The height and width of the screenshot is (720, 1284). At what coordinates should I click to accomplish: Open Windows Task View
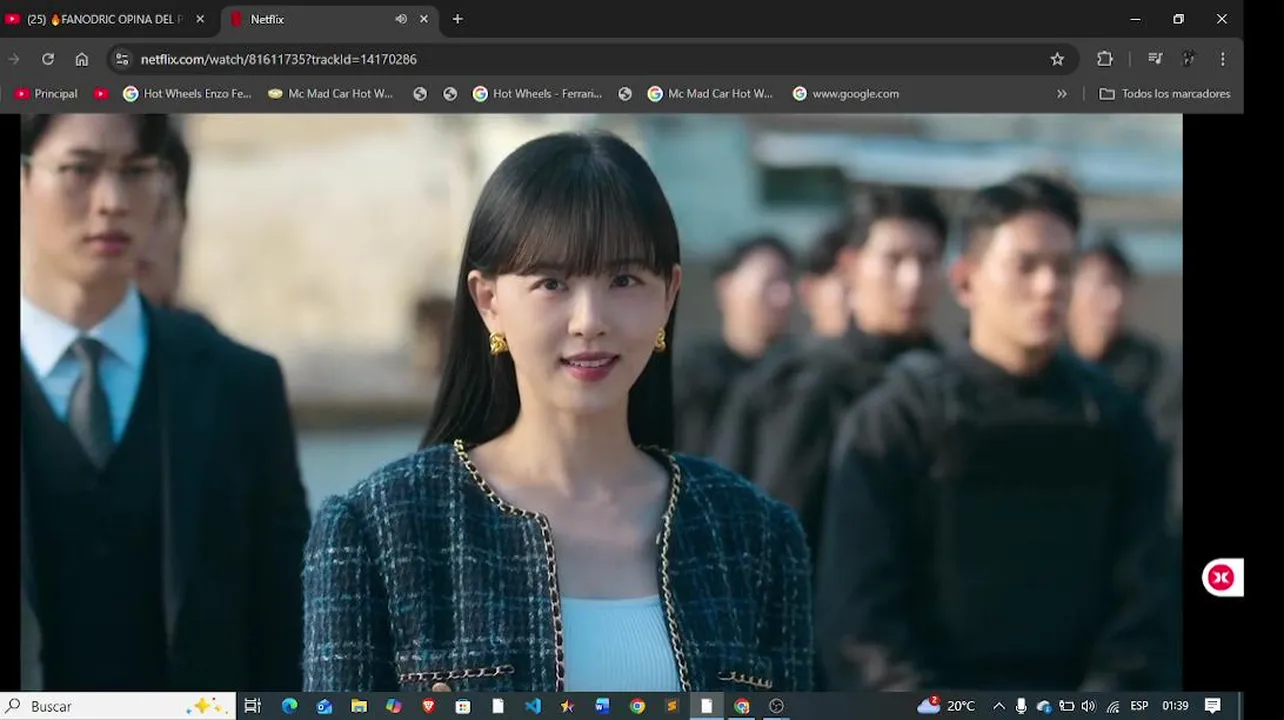click(x=253, y=706)
